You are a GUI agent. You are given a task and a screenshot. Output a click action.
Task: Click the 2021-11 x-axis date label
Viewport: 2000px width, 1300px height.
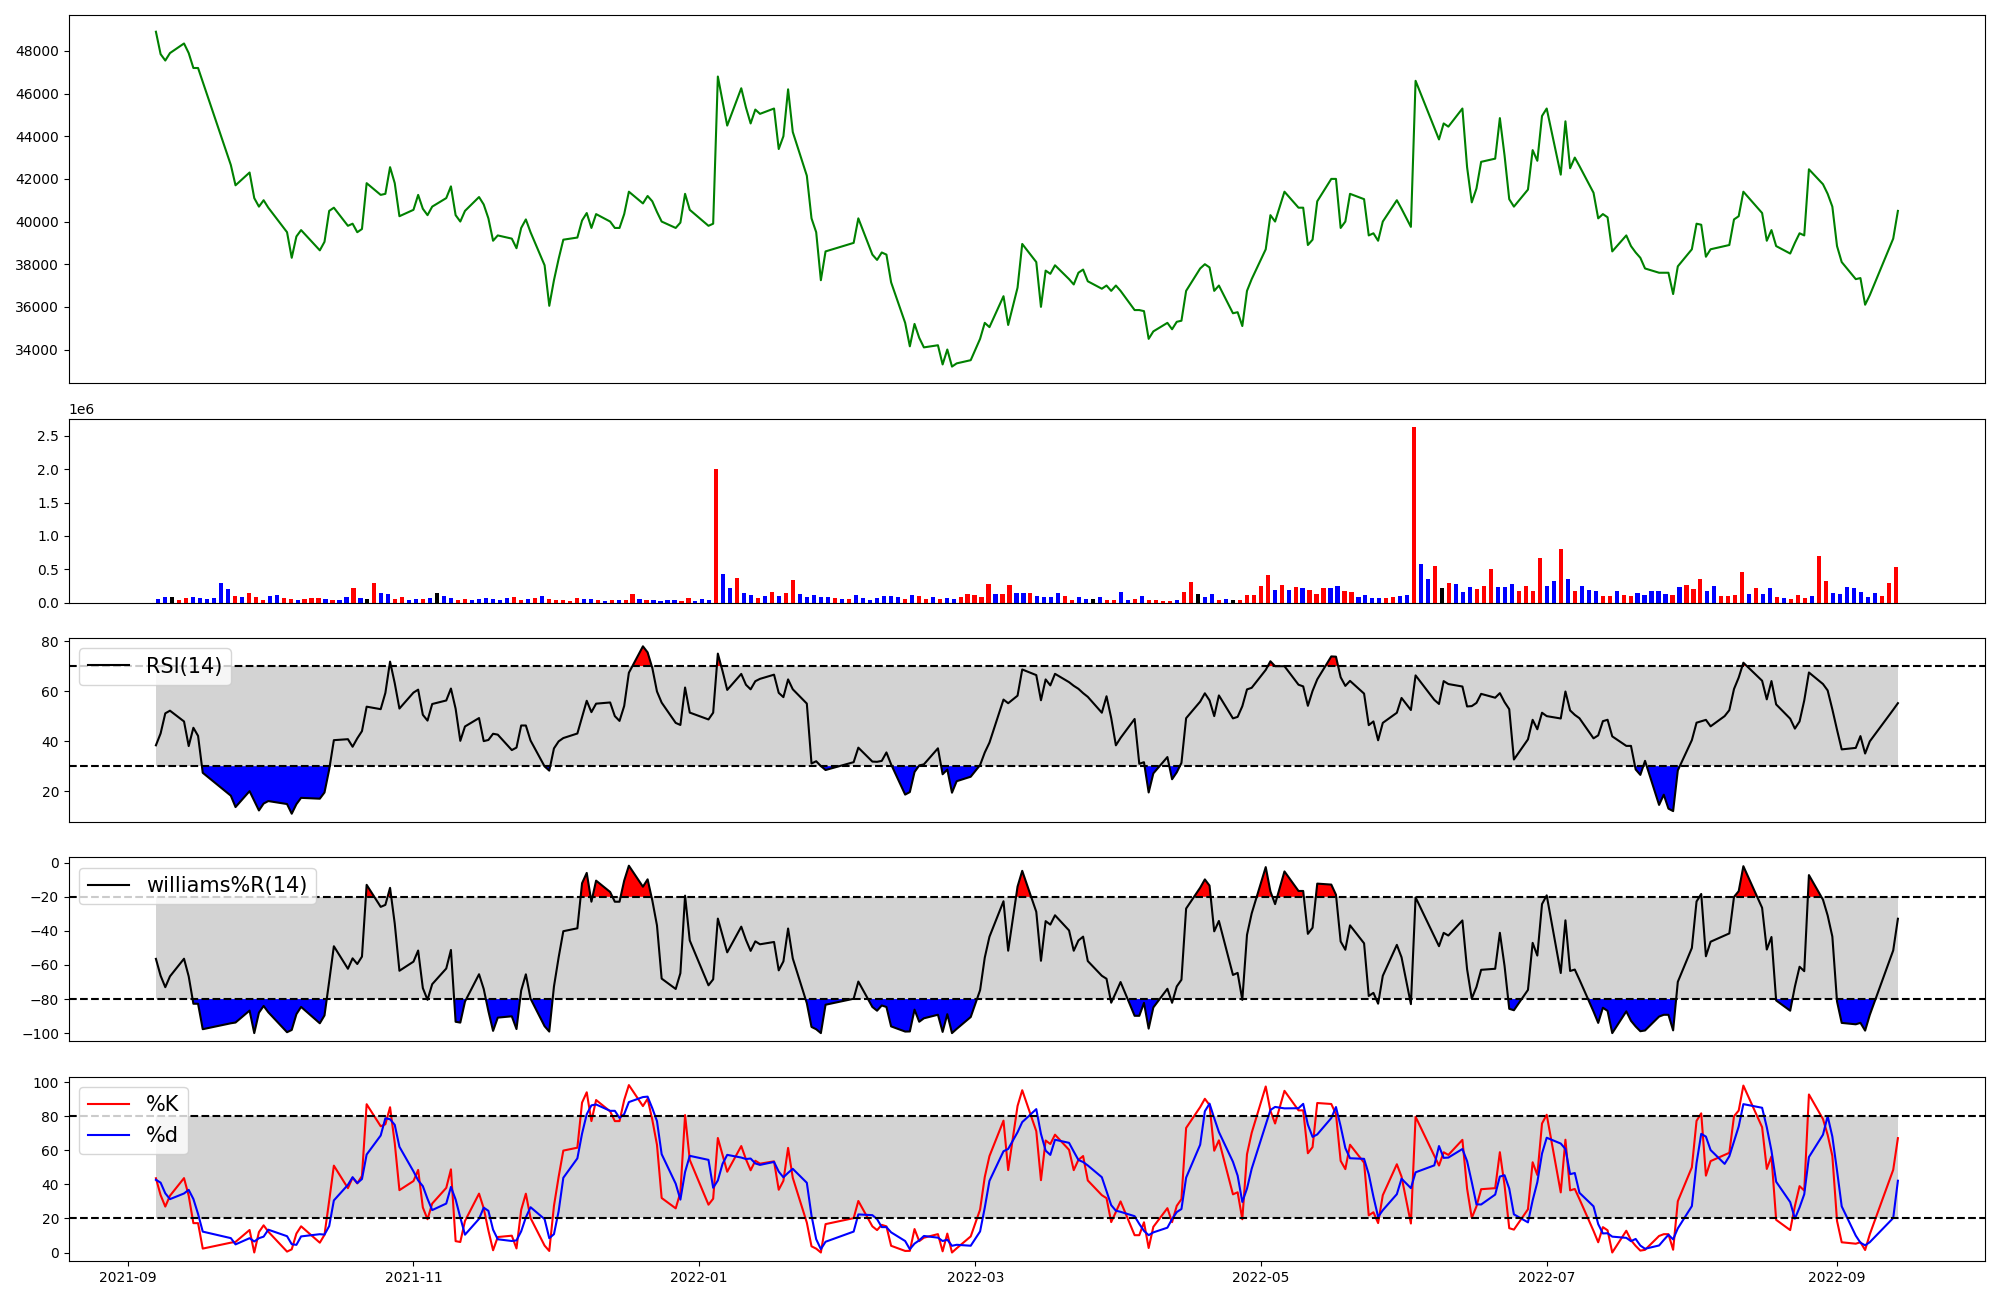pyautogui.click(x=413, y=1277)
